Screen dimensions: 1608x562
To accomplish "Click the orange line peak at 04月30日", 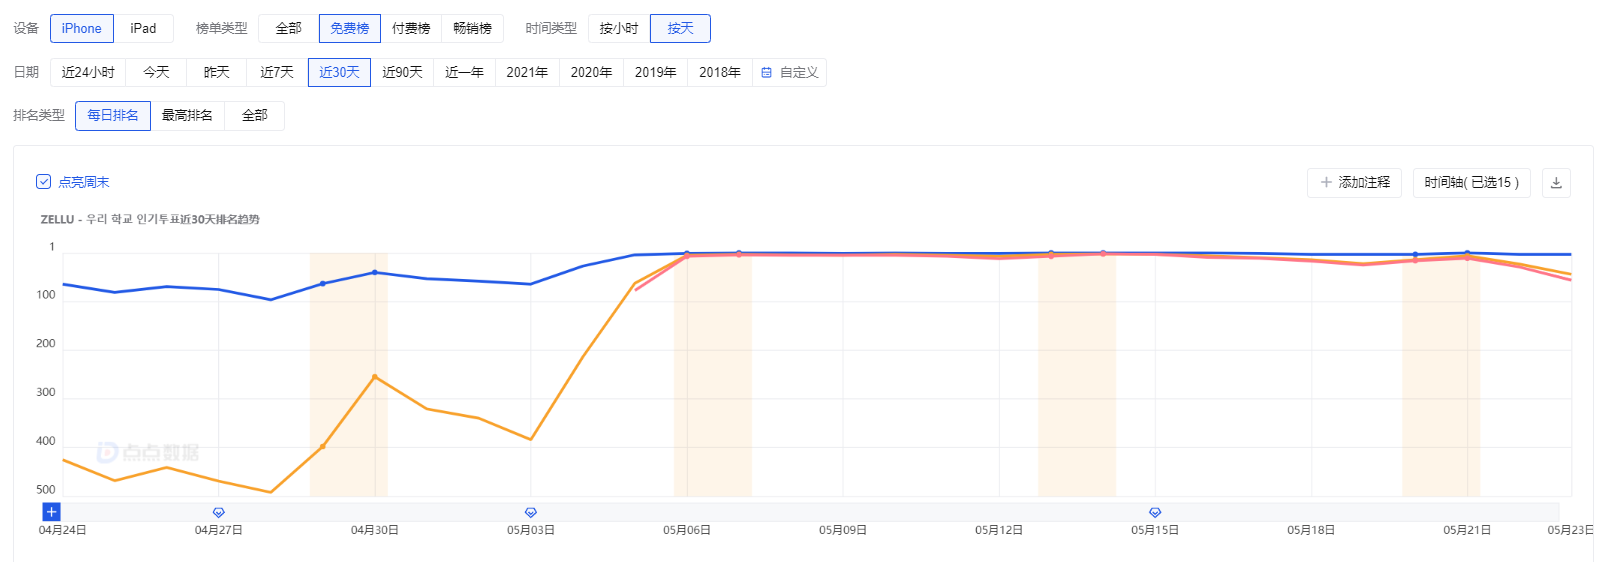I will pyautogui.click(x=375, y=377).
